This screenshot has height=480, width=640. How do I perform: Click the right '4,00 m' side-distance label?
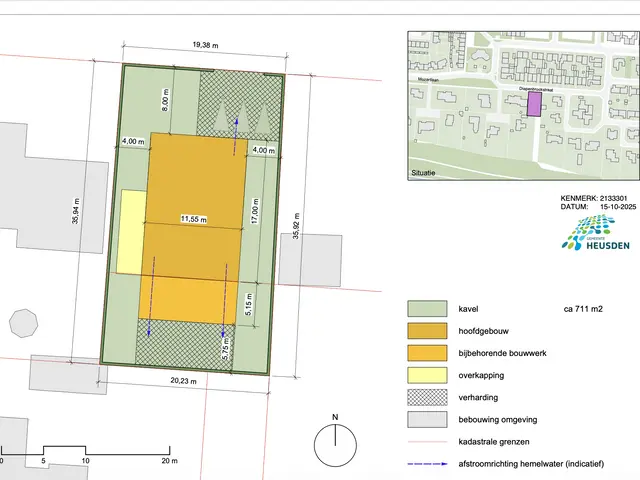[264, 150]
